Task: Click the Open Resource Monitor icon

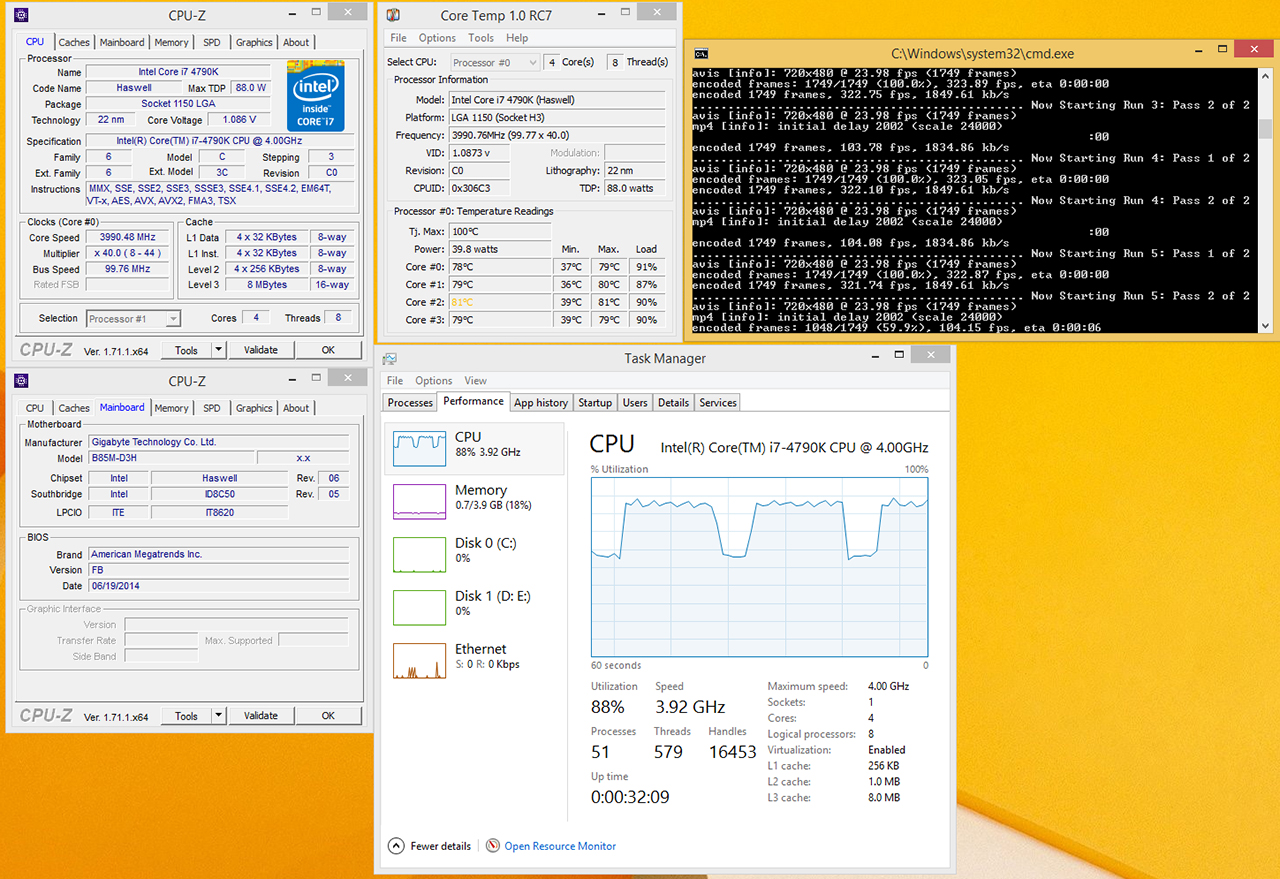Action: 493,846
